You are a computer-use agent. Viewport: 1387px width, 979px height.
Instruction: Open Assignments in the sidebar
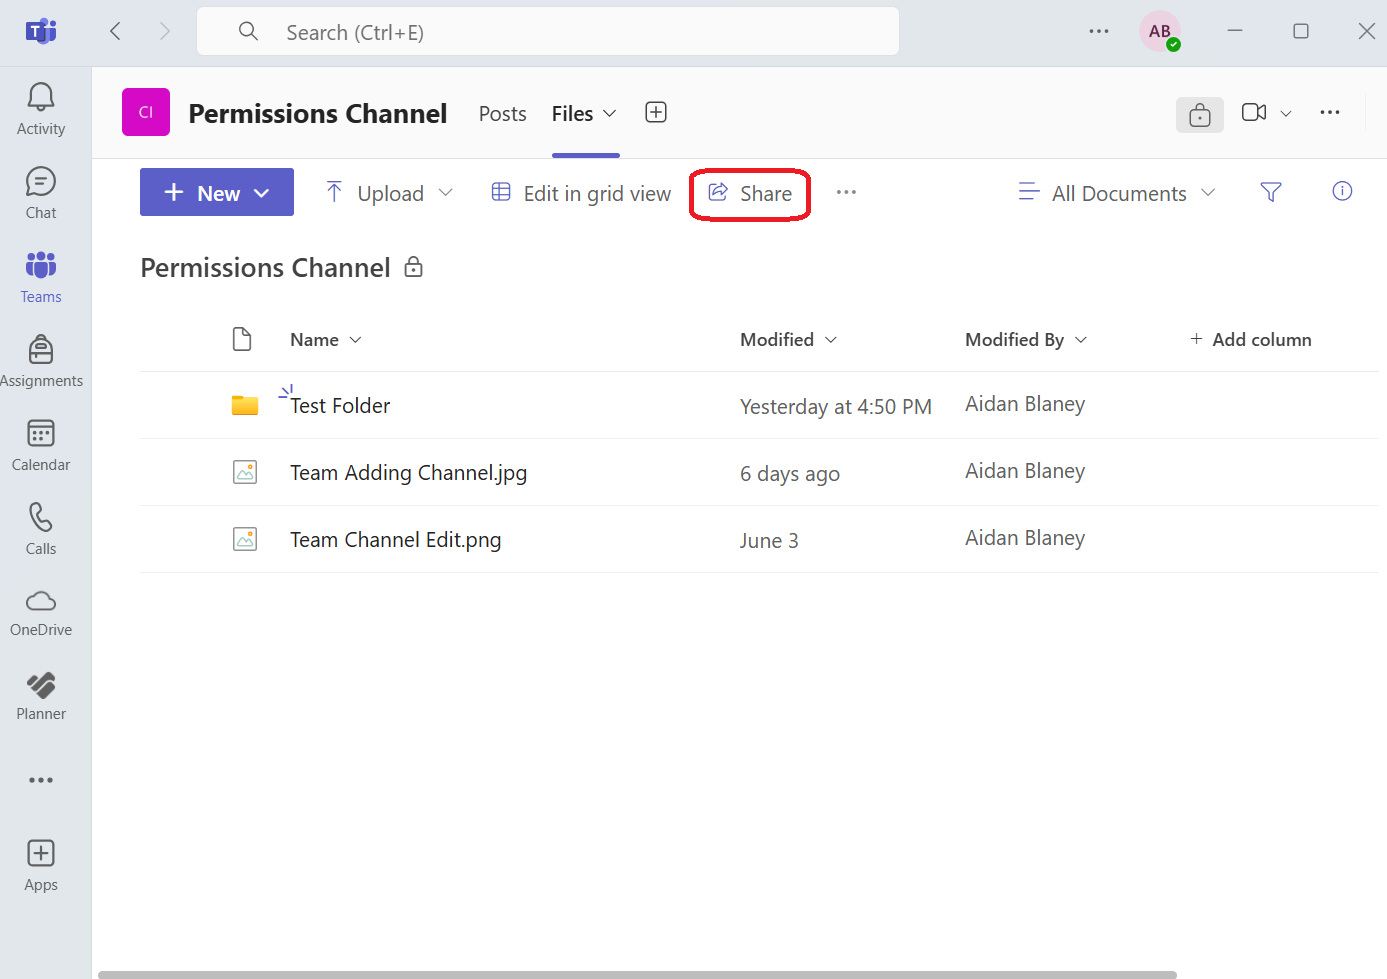pyautogui.click(x=41, y=361)
